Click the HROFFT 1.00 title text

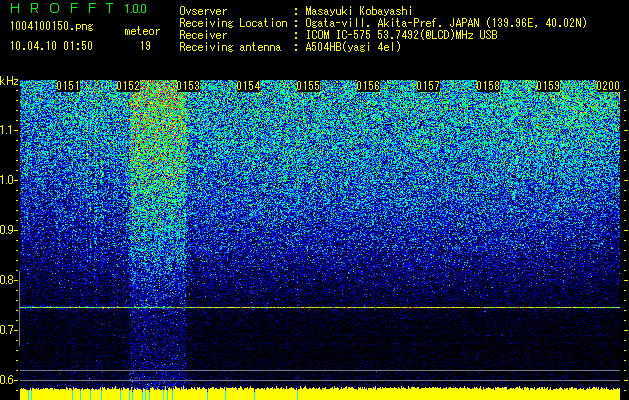[x=79, y=8]
